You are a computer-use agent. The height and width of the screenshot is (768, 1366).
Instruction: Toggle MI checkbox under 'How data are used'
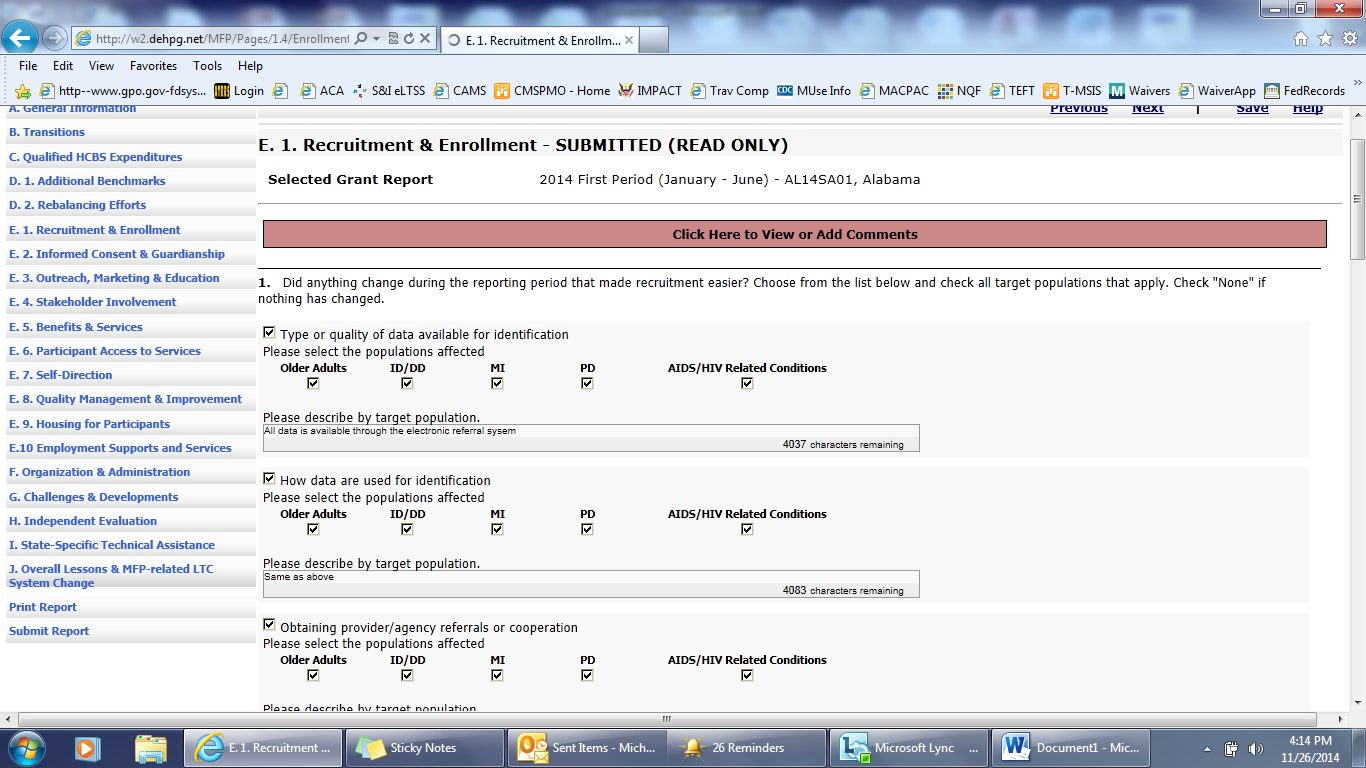(497, 529)
